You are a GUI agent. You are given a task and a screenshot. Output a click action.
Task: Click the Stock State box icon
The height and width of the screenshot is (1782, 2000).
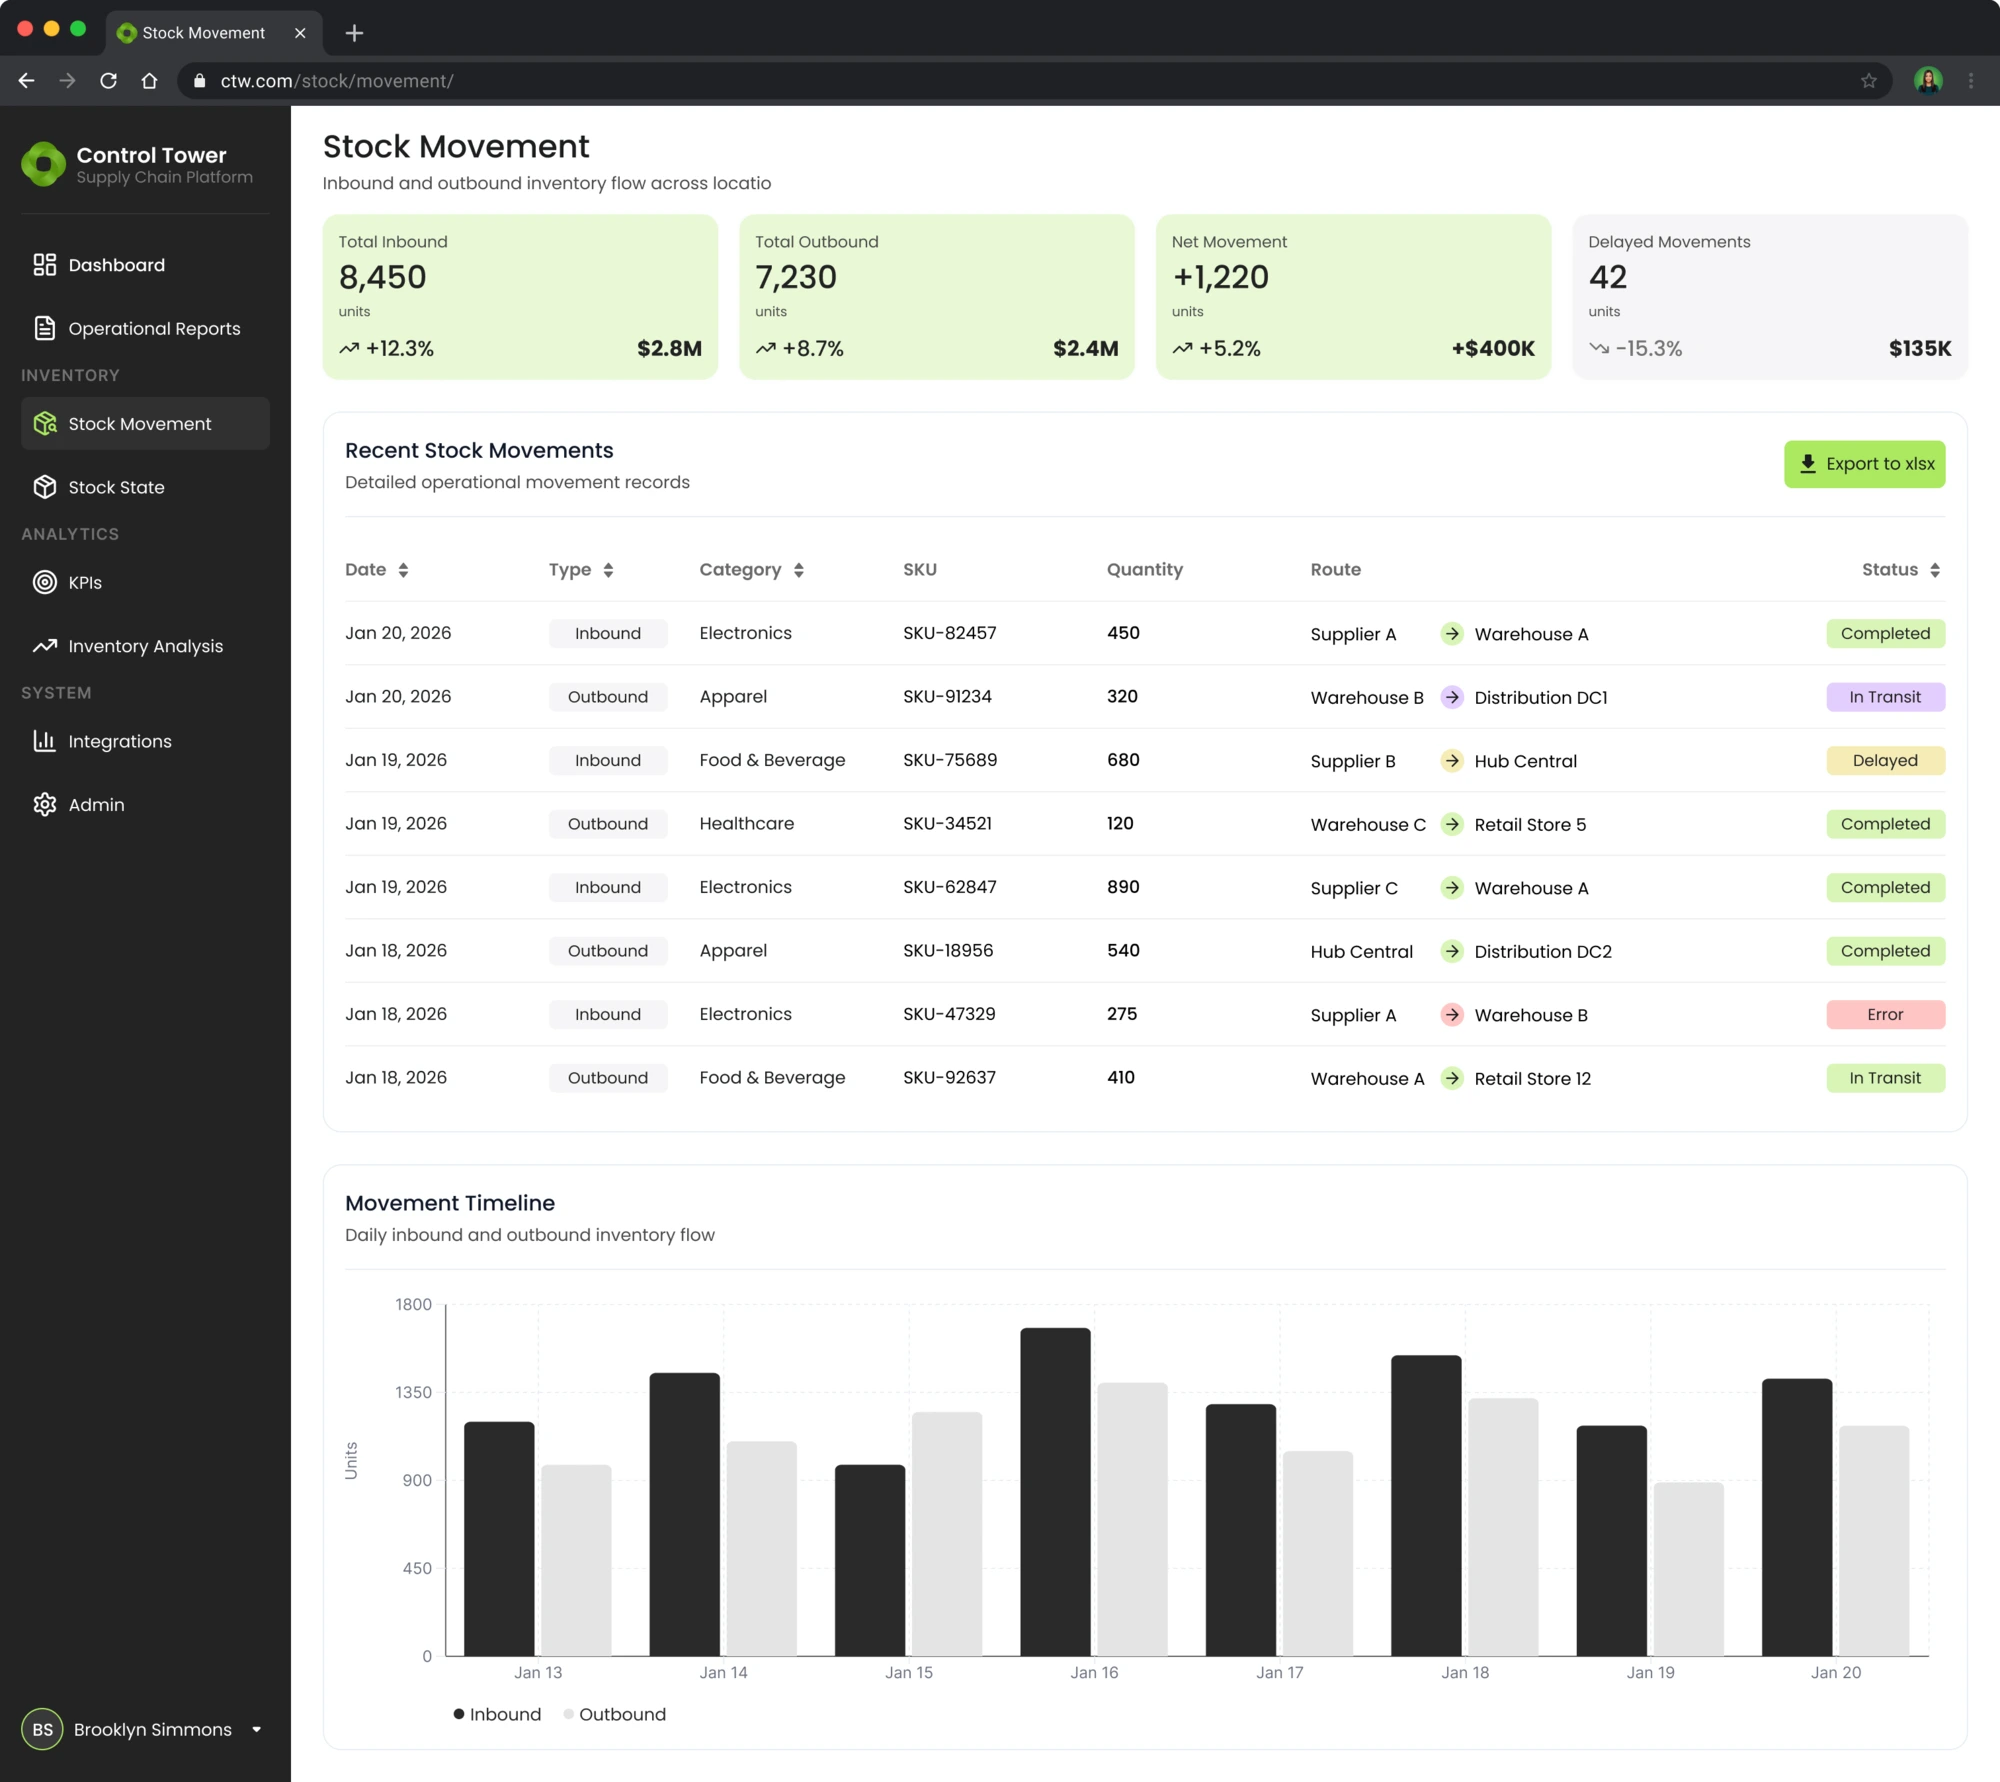click(x=44, y=487)
